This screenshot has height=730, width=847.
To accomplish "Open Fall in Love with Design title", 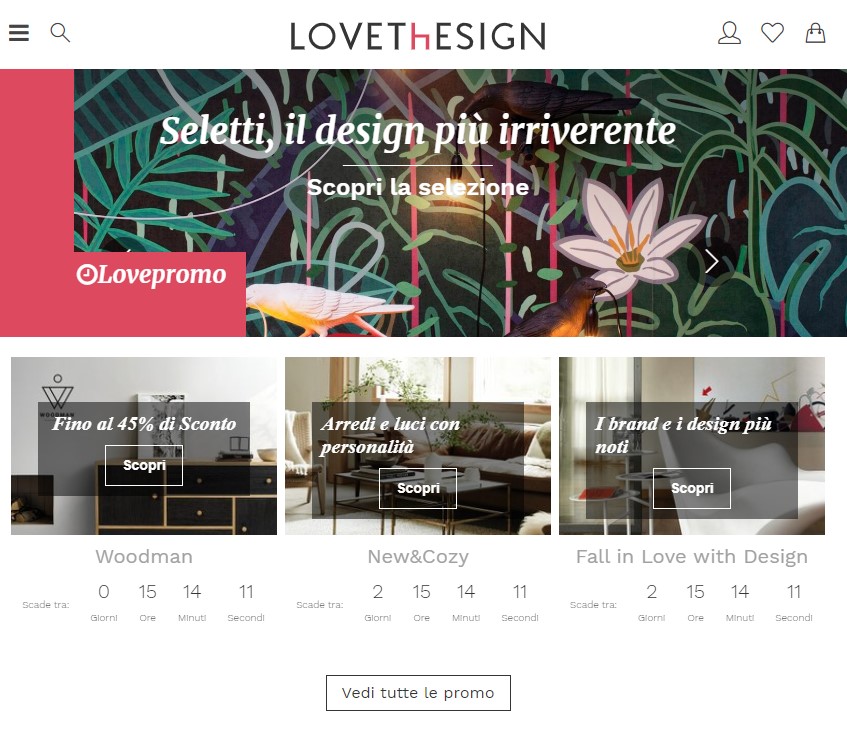I will coord(691,557).
